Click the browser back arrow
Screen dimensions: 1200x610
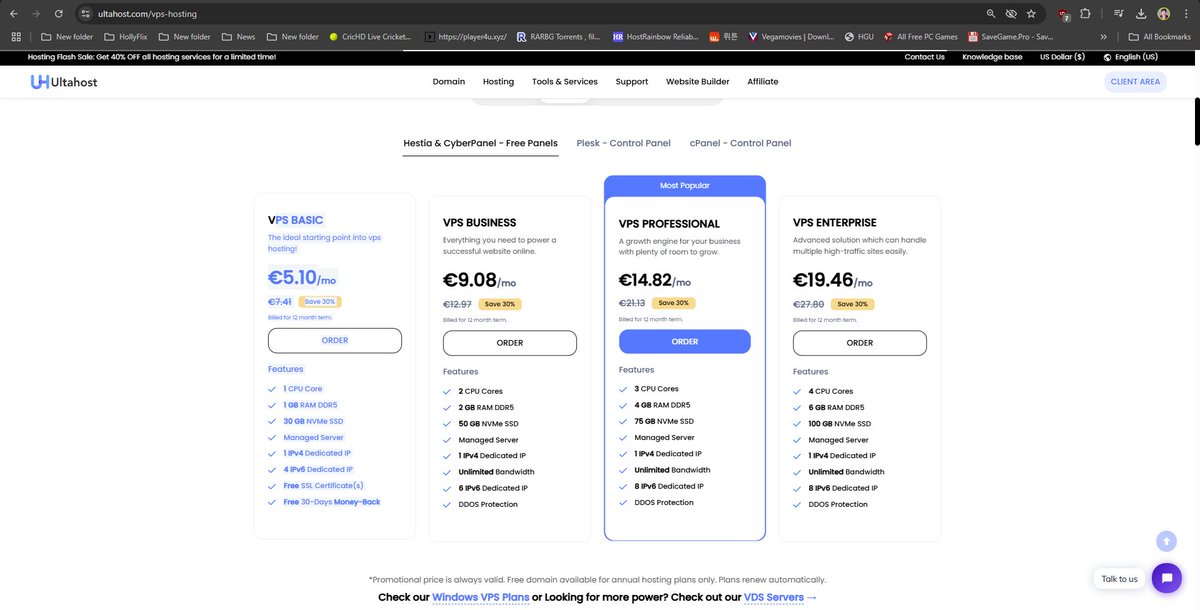pyautogui.click(x=13, y=14)
